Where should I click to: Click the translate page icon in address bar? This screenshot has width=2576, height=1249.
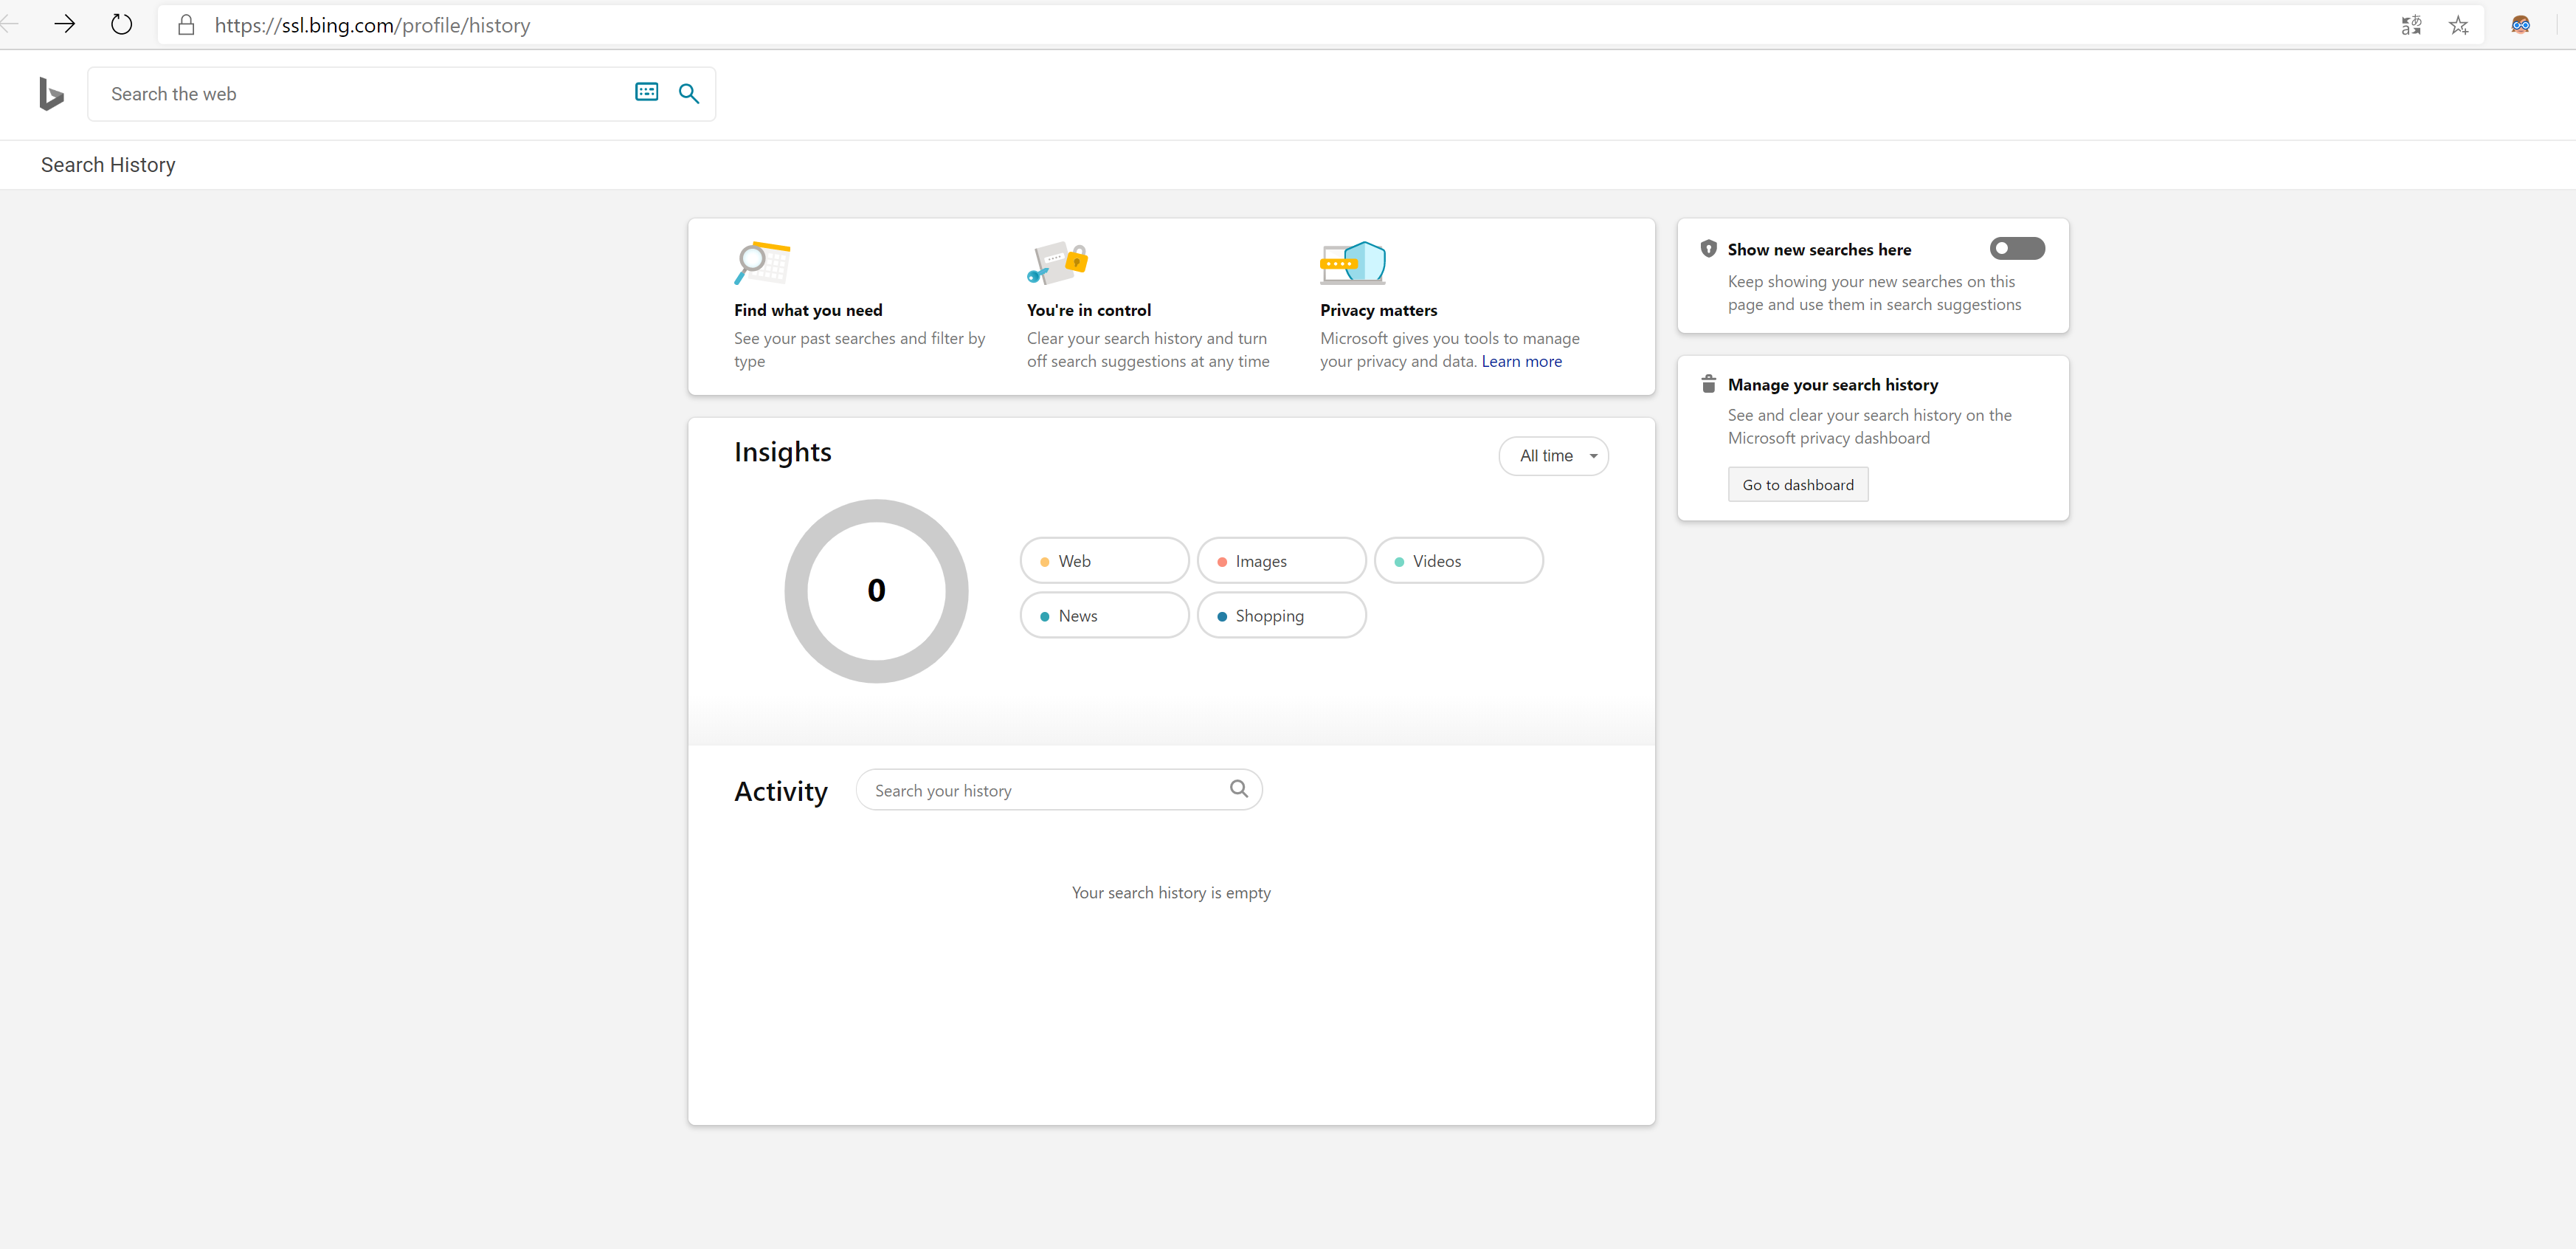(x=2411, y=25)
